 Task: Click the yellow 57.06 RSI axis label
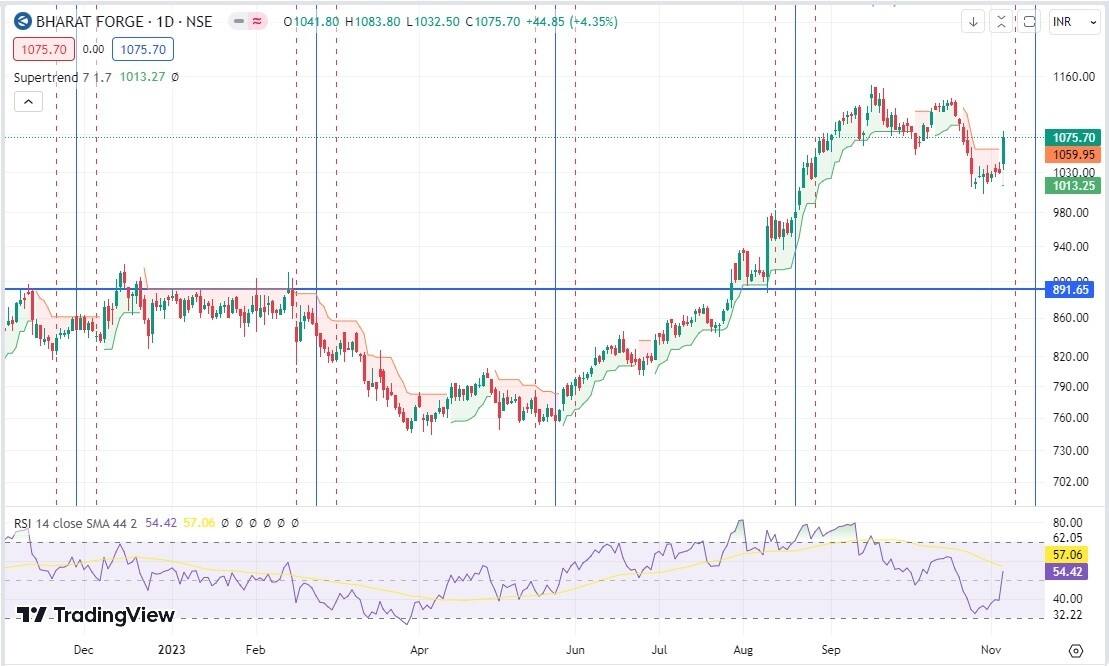tap(1067, 555)
